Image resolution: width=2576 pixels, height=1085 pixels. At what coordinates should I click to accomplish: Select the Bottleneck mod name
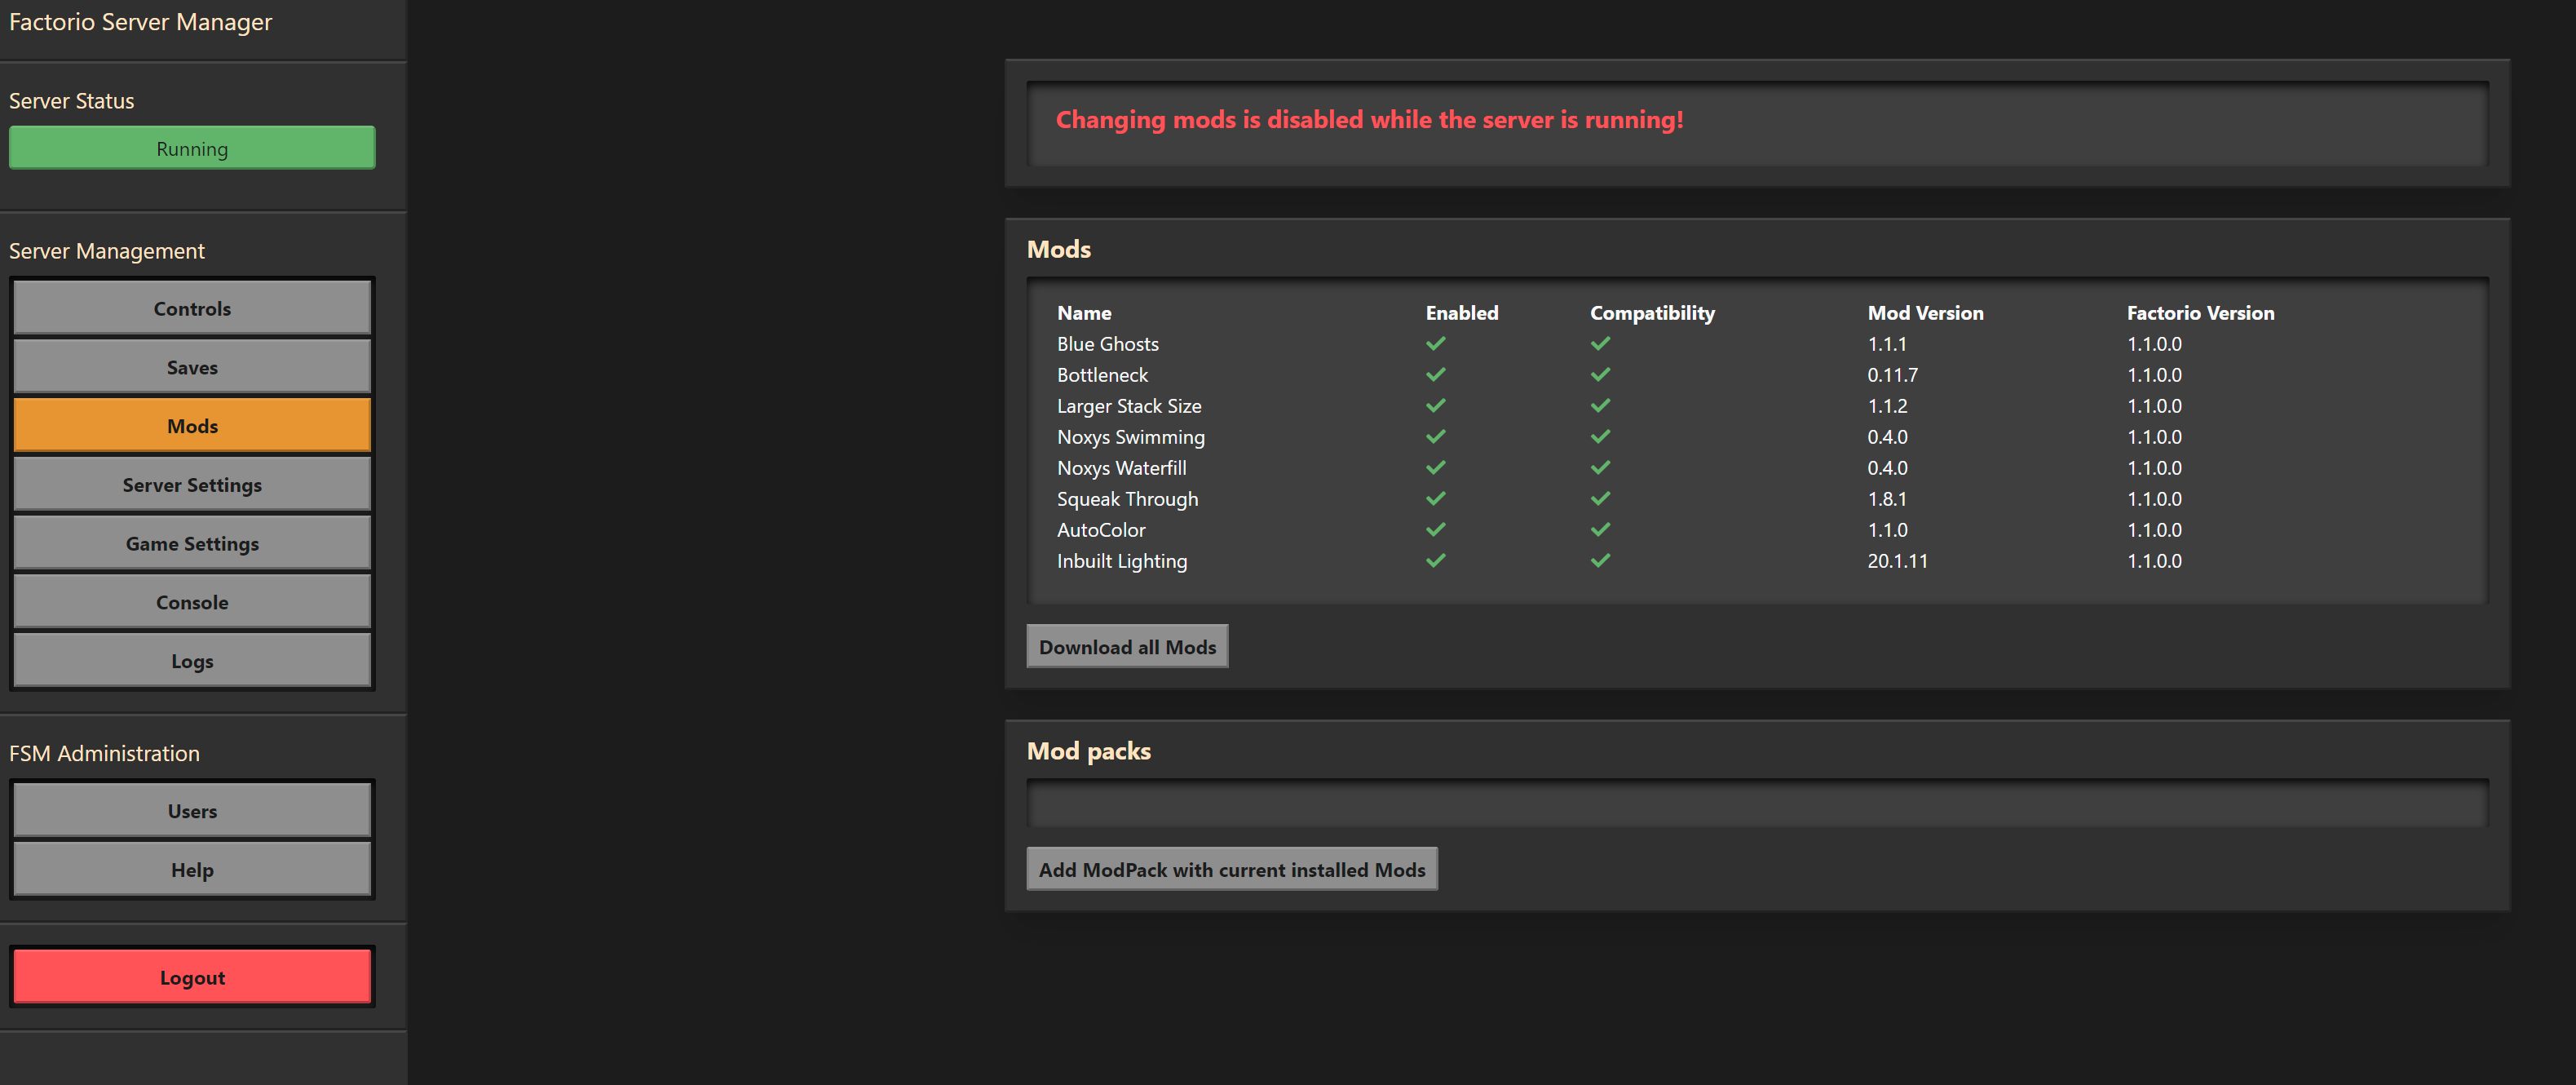pyautogui.click(x=1102, y=375)
